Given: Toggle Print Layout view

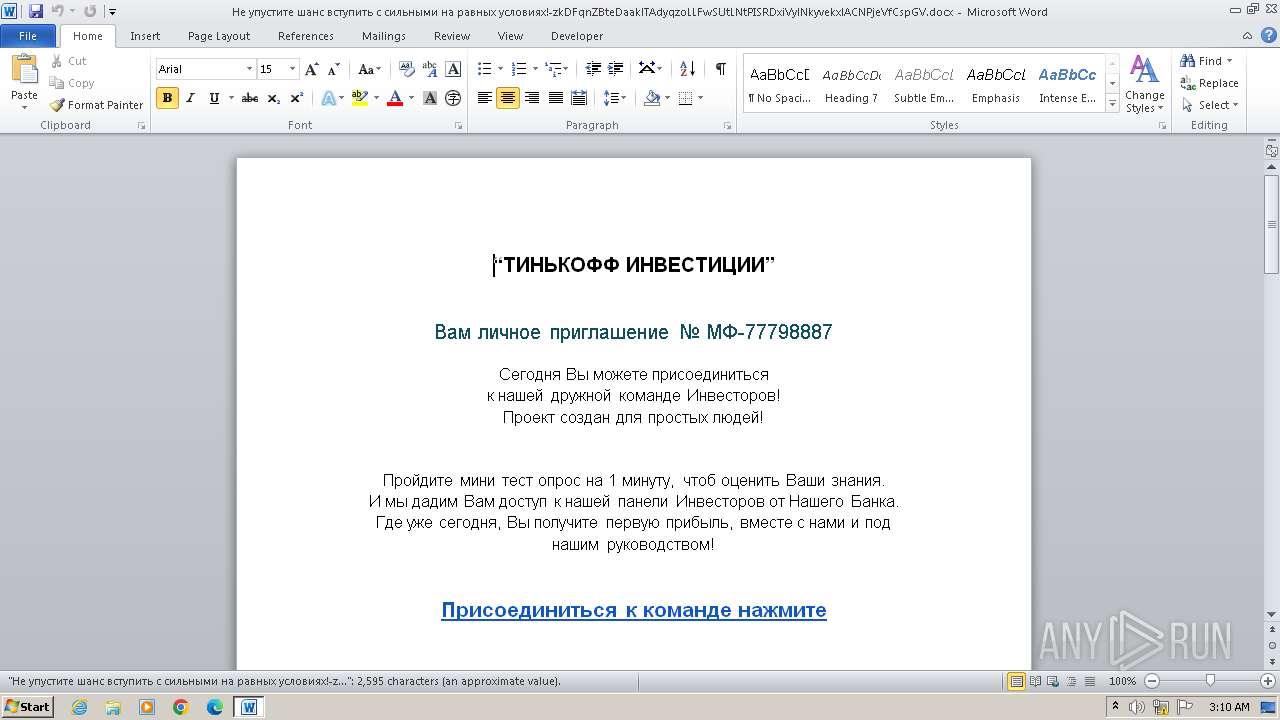Looking at the screenshot, I should click(1017, 681).
